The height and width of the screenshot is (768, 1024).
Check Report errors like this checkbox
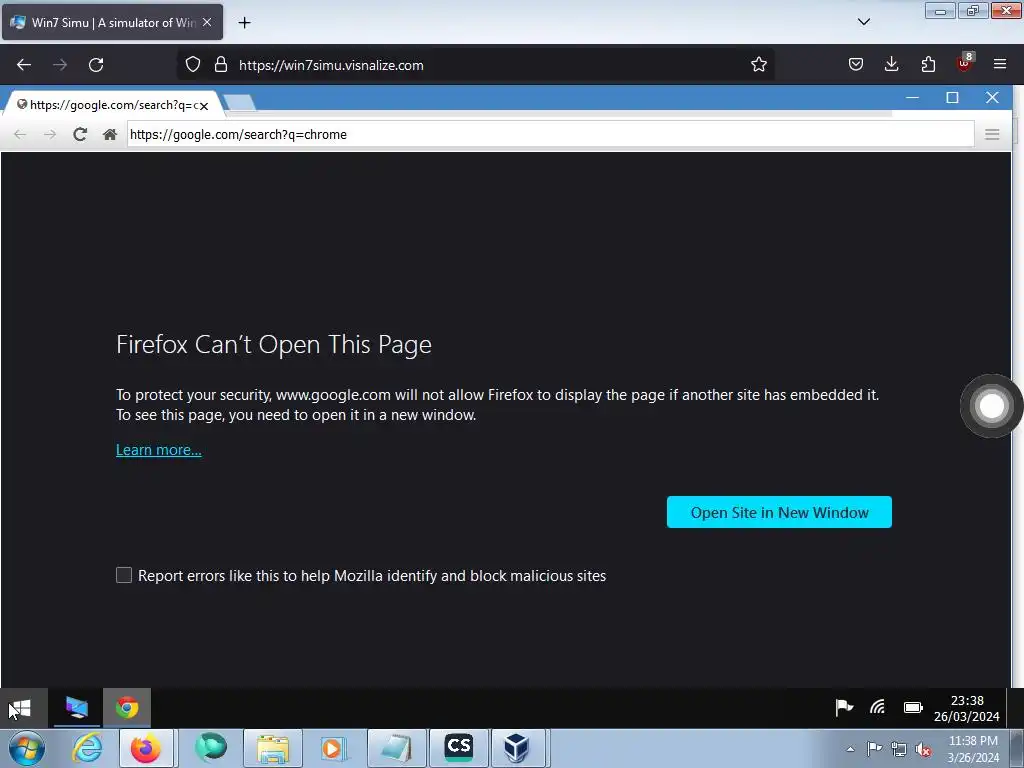[124, 575]
